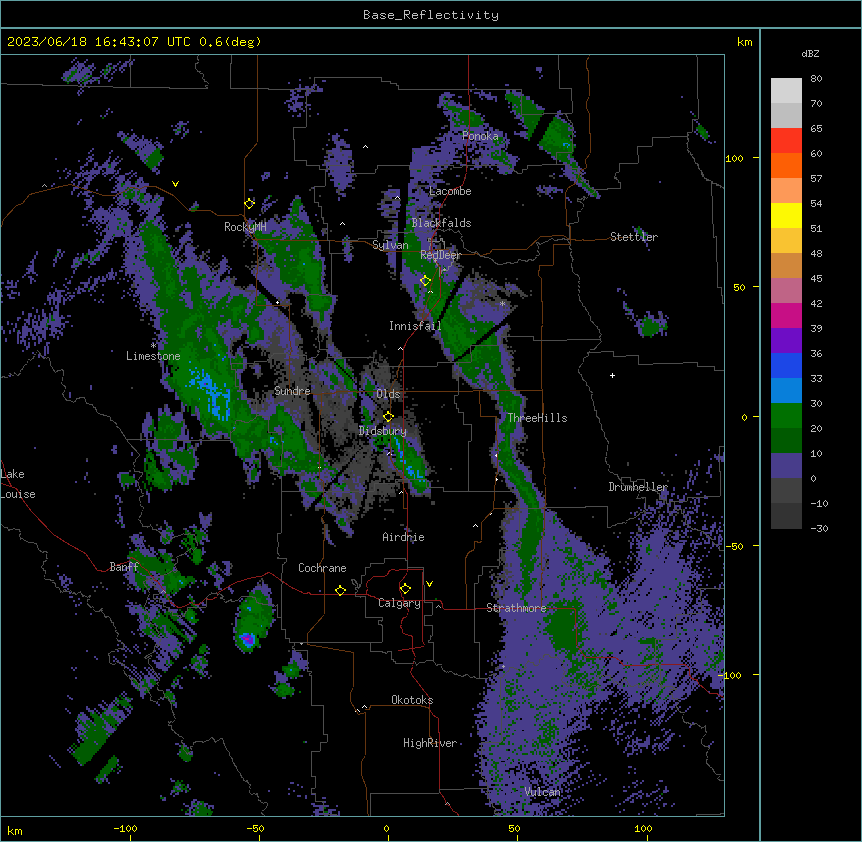This screenshot has width=862, height=842.
Task: Select the white 80-70 dBZ legend swatch
Action: pos(786,91)
